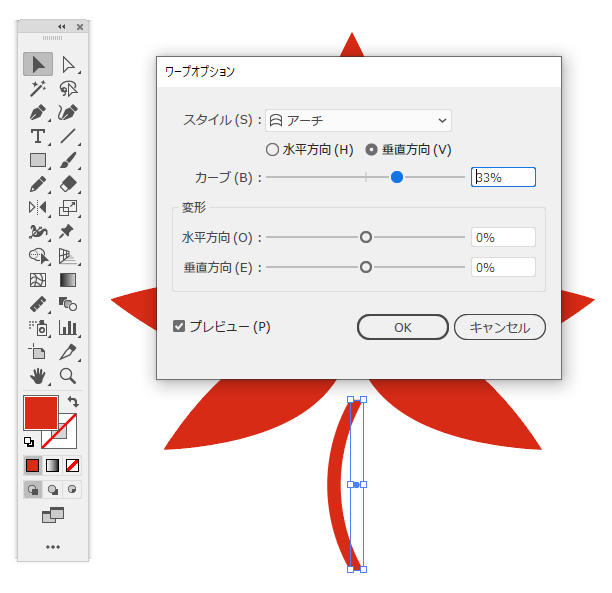Toggle the プレビュー preview checkbox
This screenshot has width=612, height=593.
[179, 326]
